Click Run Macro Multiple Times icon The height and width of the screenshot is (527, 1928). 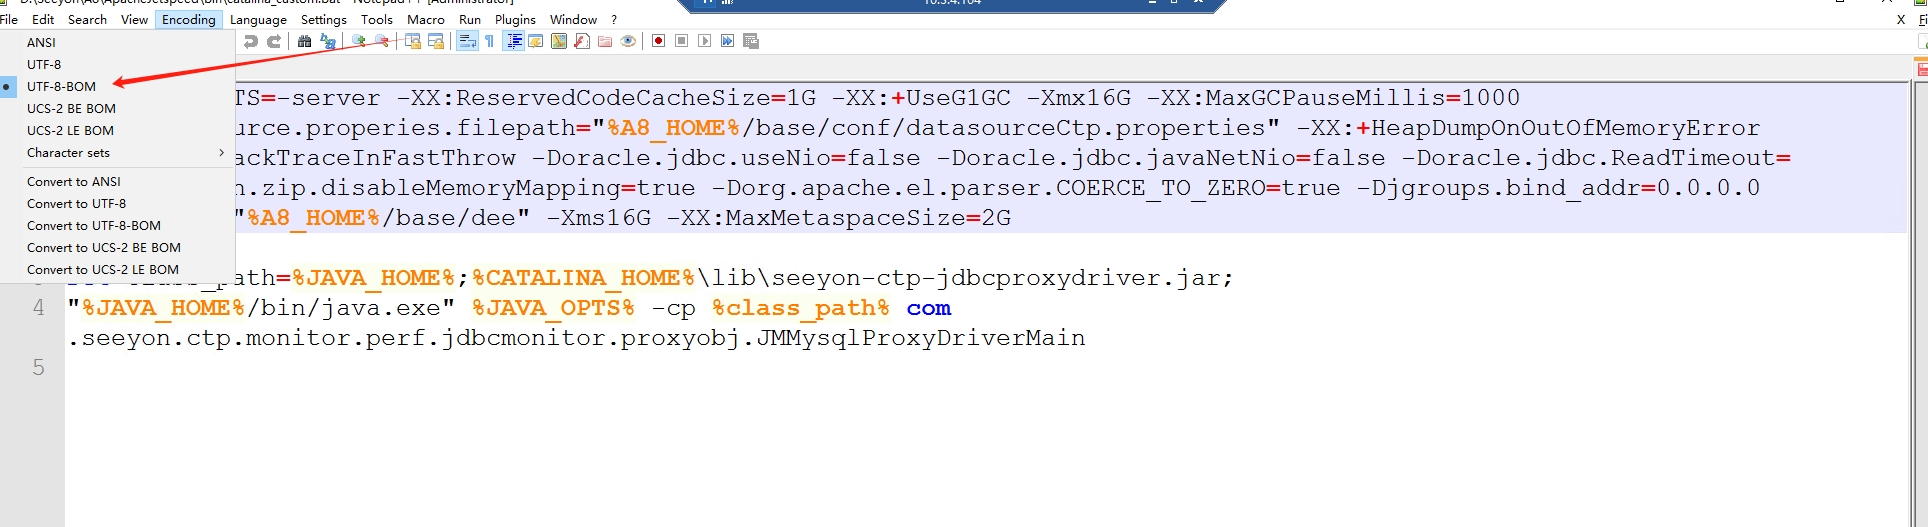[728, 41]
